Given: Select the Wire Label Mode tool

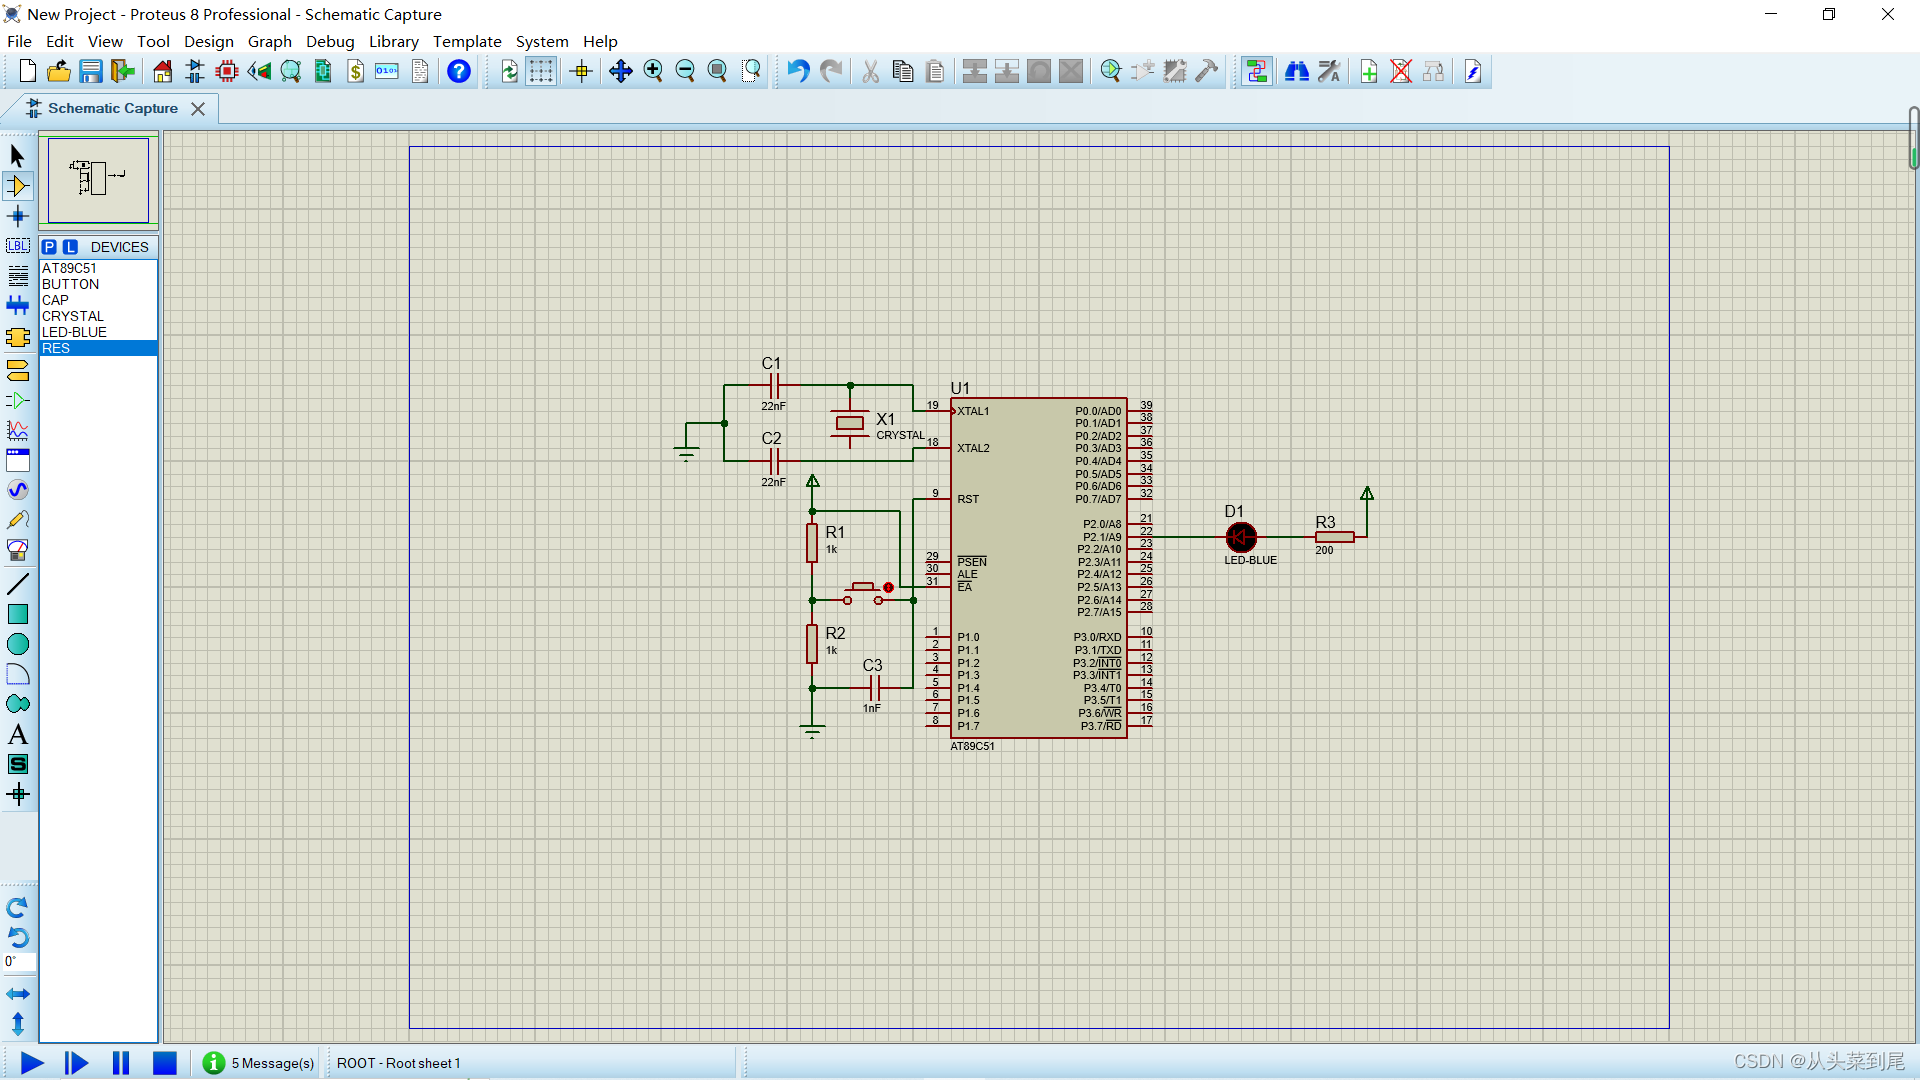Looking at the screenshot, I should (17, 246).
